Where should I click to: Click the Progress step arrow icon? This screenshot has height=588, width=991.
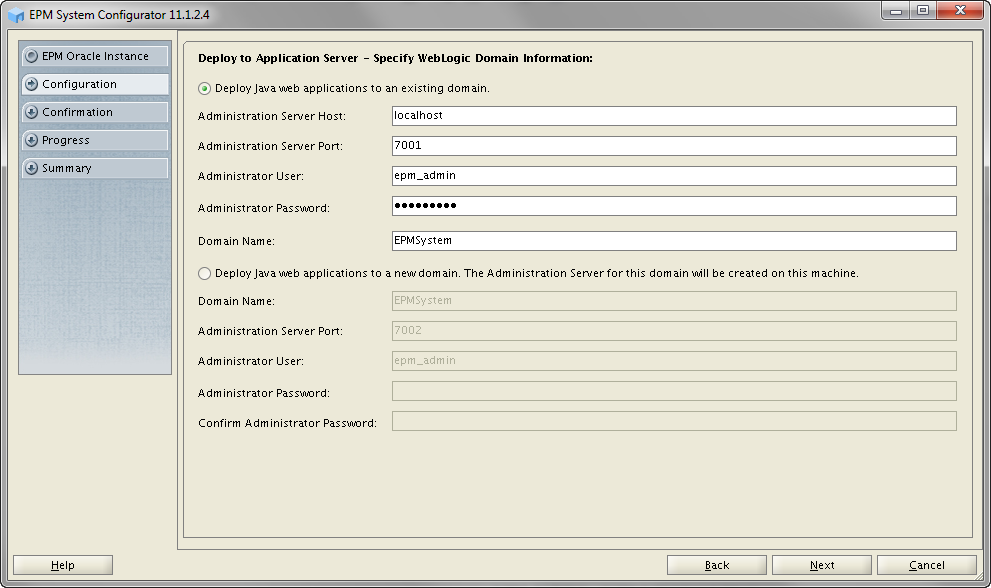32,141
